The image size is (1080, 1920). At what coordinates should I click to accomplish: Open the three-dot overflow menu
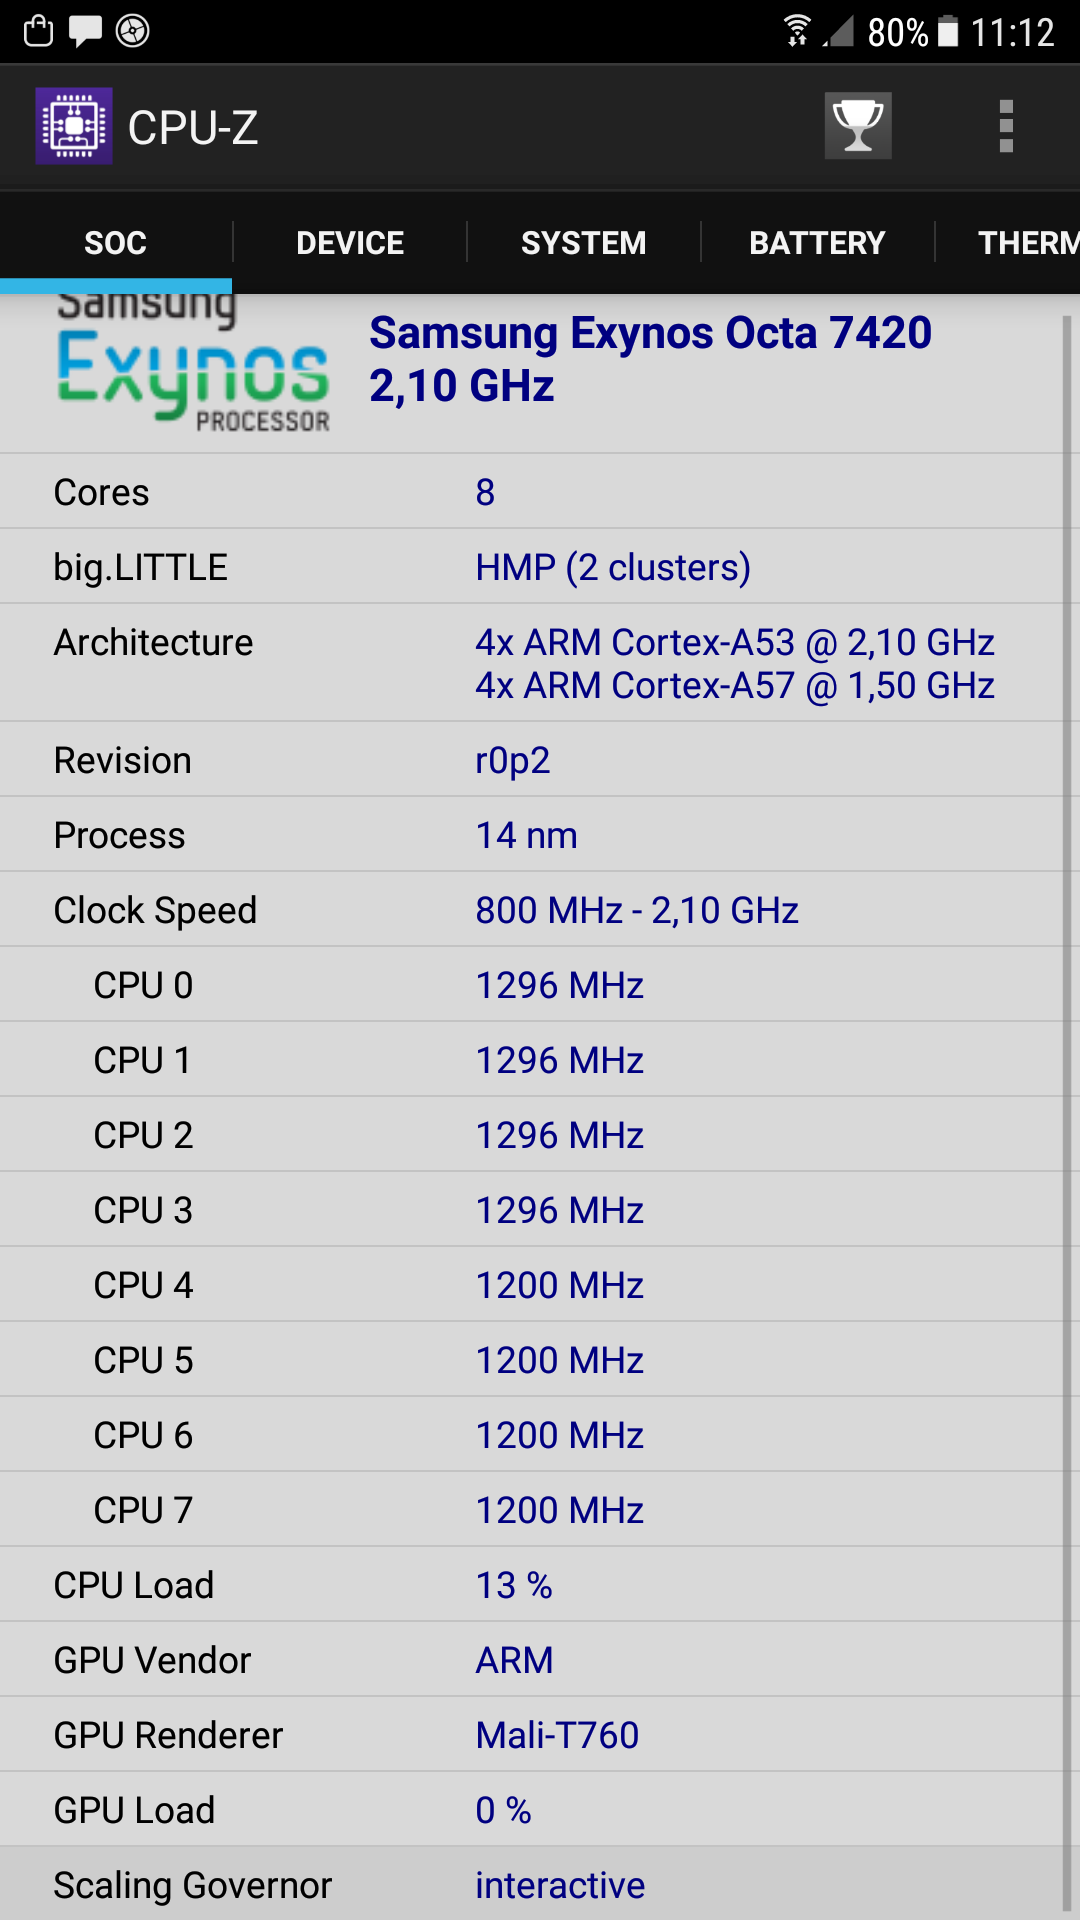pyautogui.click(x=1006, y=126)
